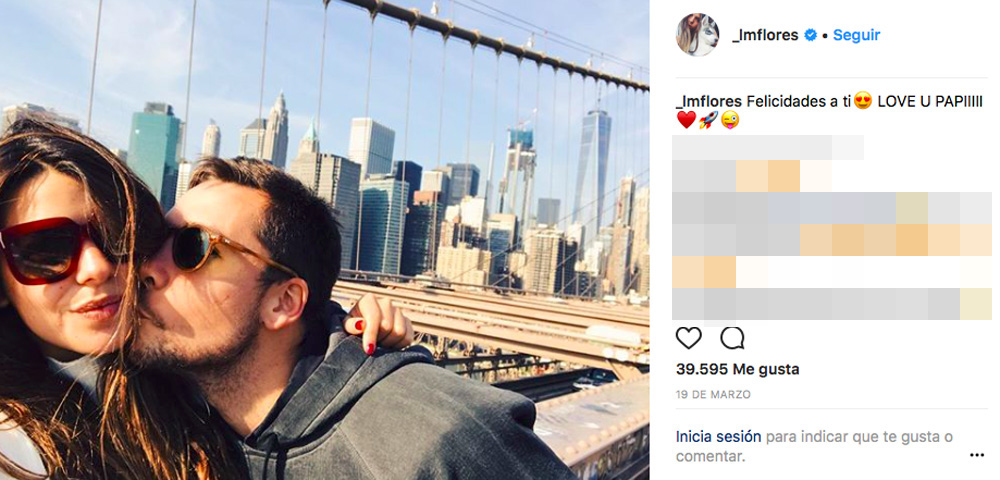Open the _lmflores username in the post header
This screenshot has height=480, width=1000.
(x=765, y=35)
